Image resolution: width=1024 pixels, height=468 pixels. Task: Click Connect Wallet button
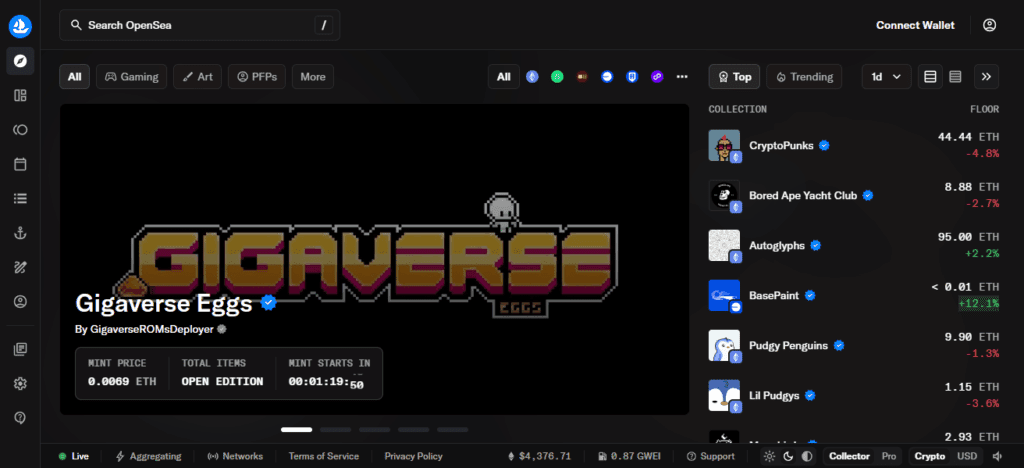coord(915,25)
